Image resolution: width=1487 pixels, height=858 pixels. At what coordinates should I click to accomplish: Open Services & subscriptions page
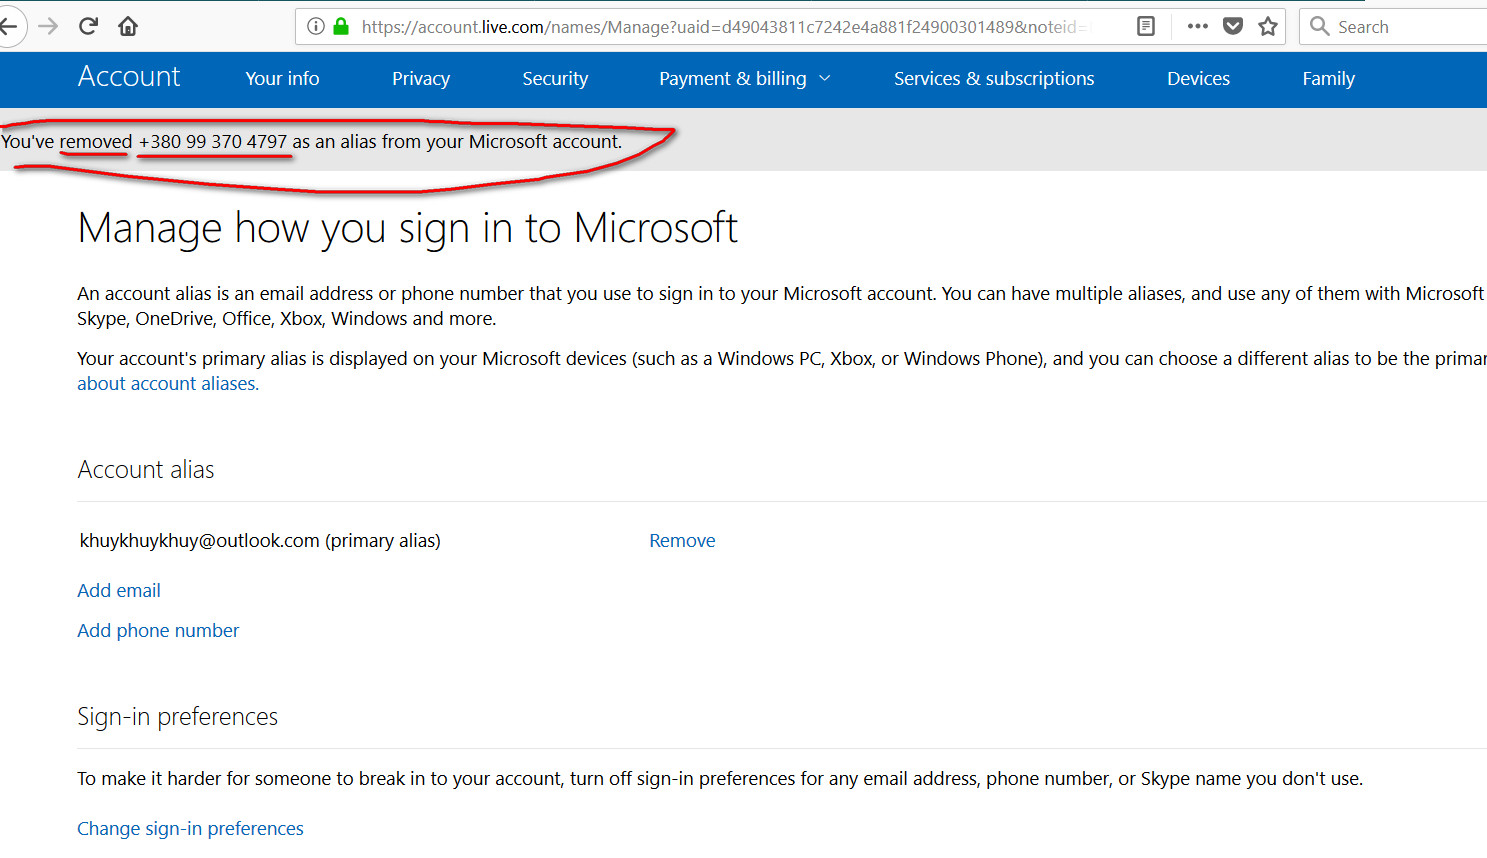click(994, 78)
